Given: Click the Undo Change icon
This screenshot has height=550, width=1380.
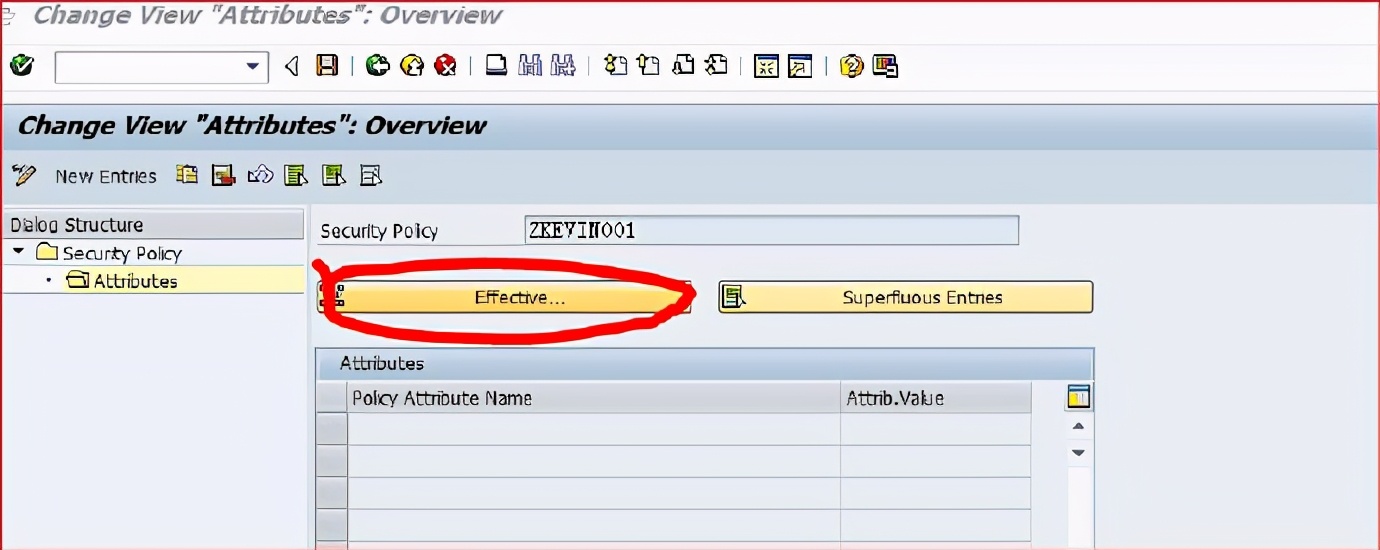Looking at the screenshot, I should 260,176.
